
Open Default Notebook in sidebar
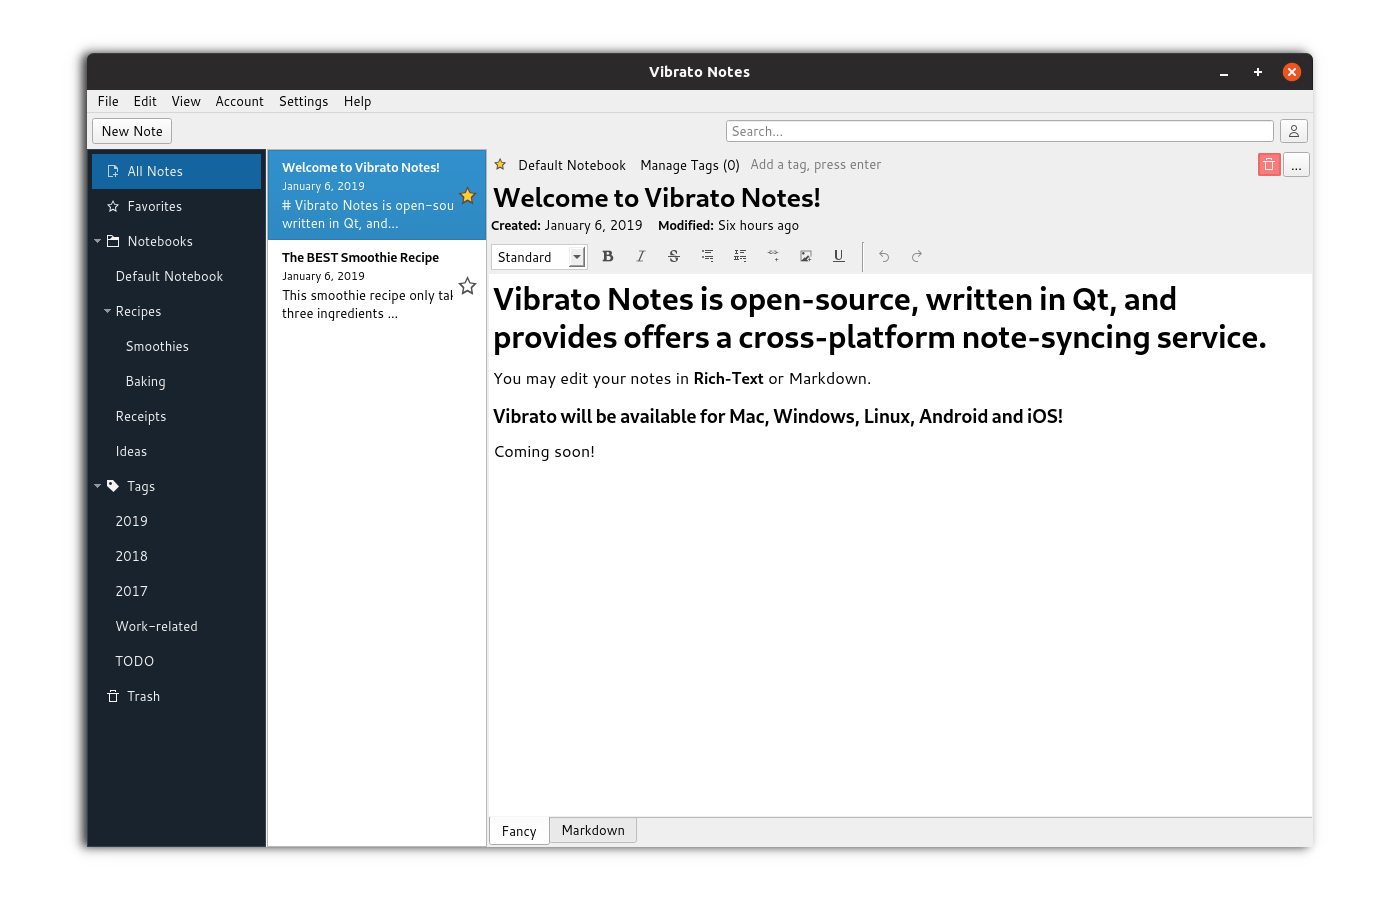[169, 276]
